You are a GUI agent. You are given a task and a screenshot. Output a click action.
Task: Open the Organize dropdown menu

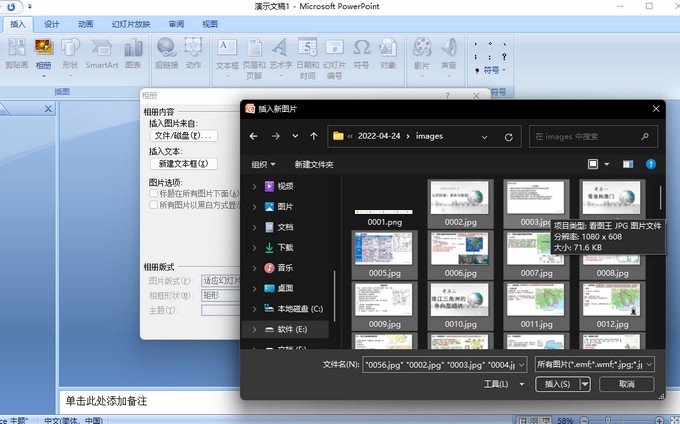point(264,164)
